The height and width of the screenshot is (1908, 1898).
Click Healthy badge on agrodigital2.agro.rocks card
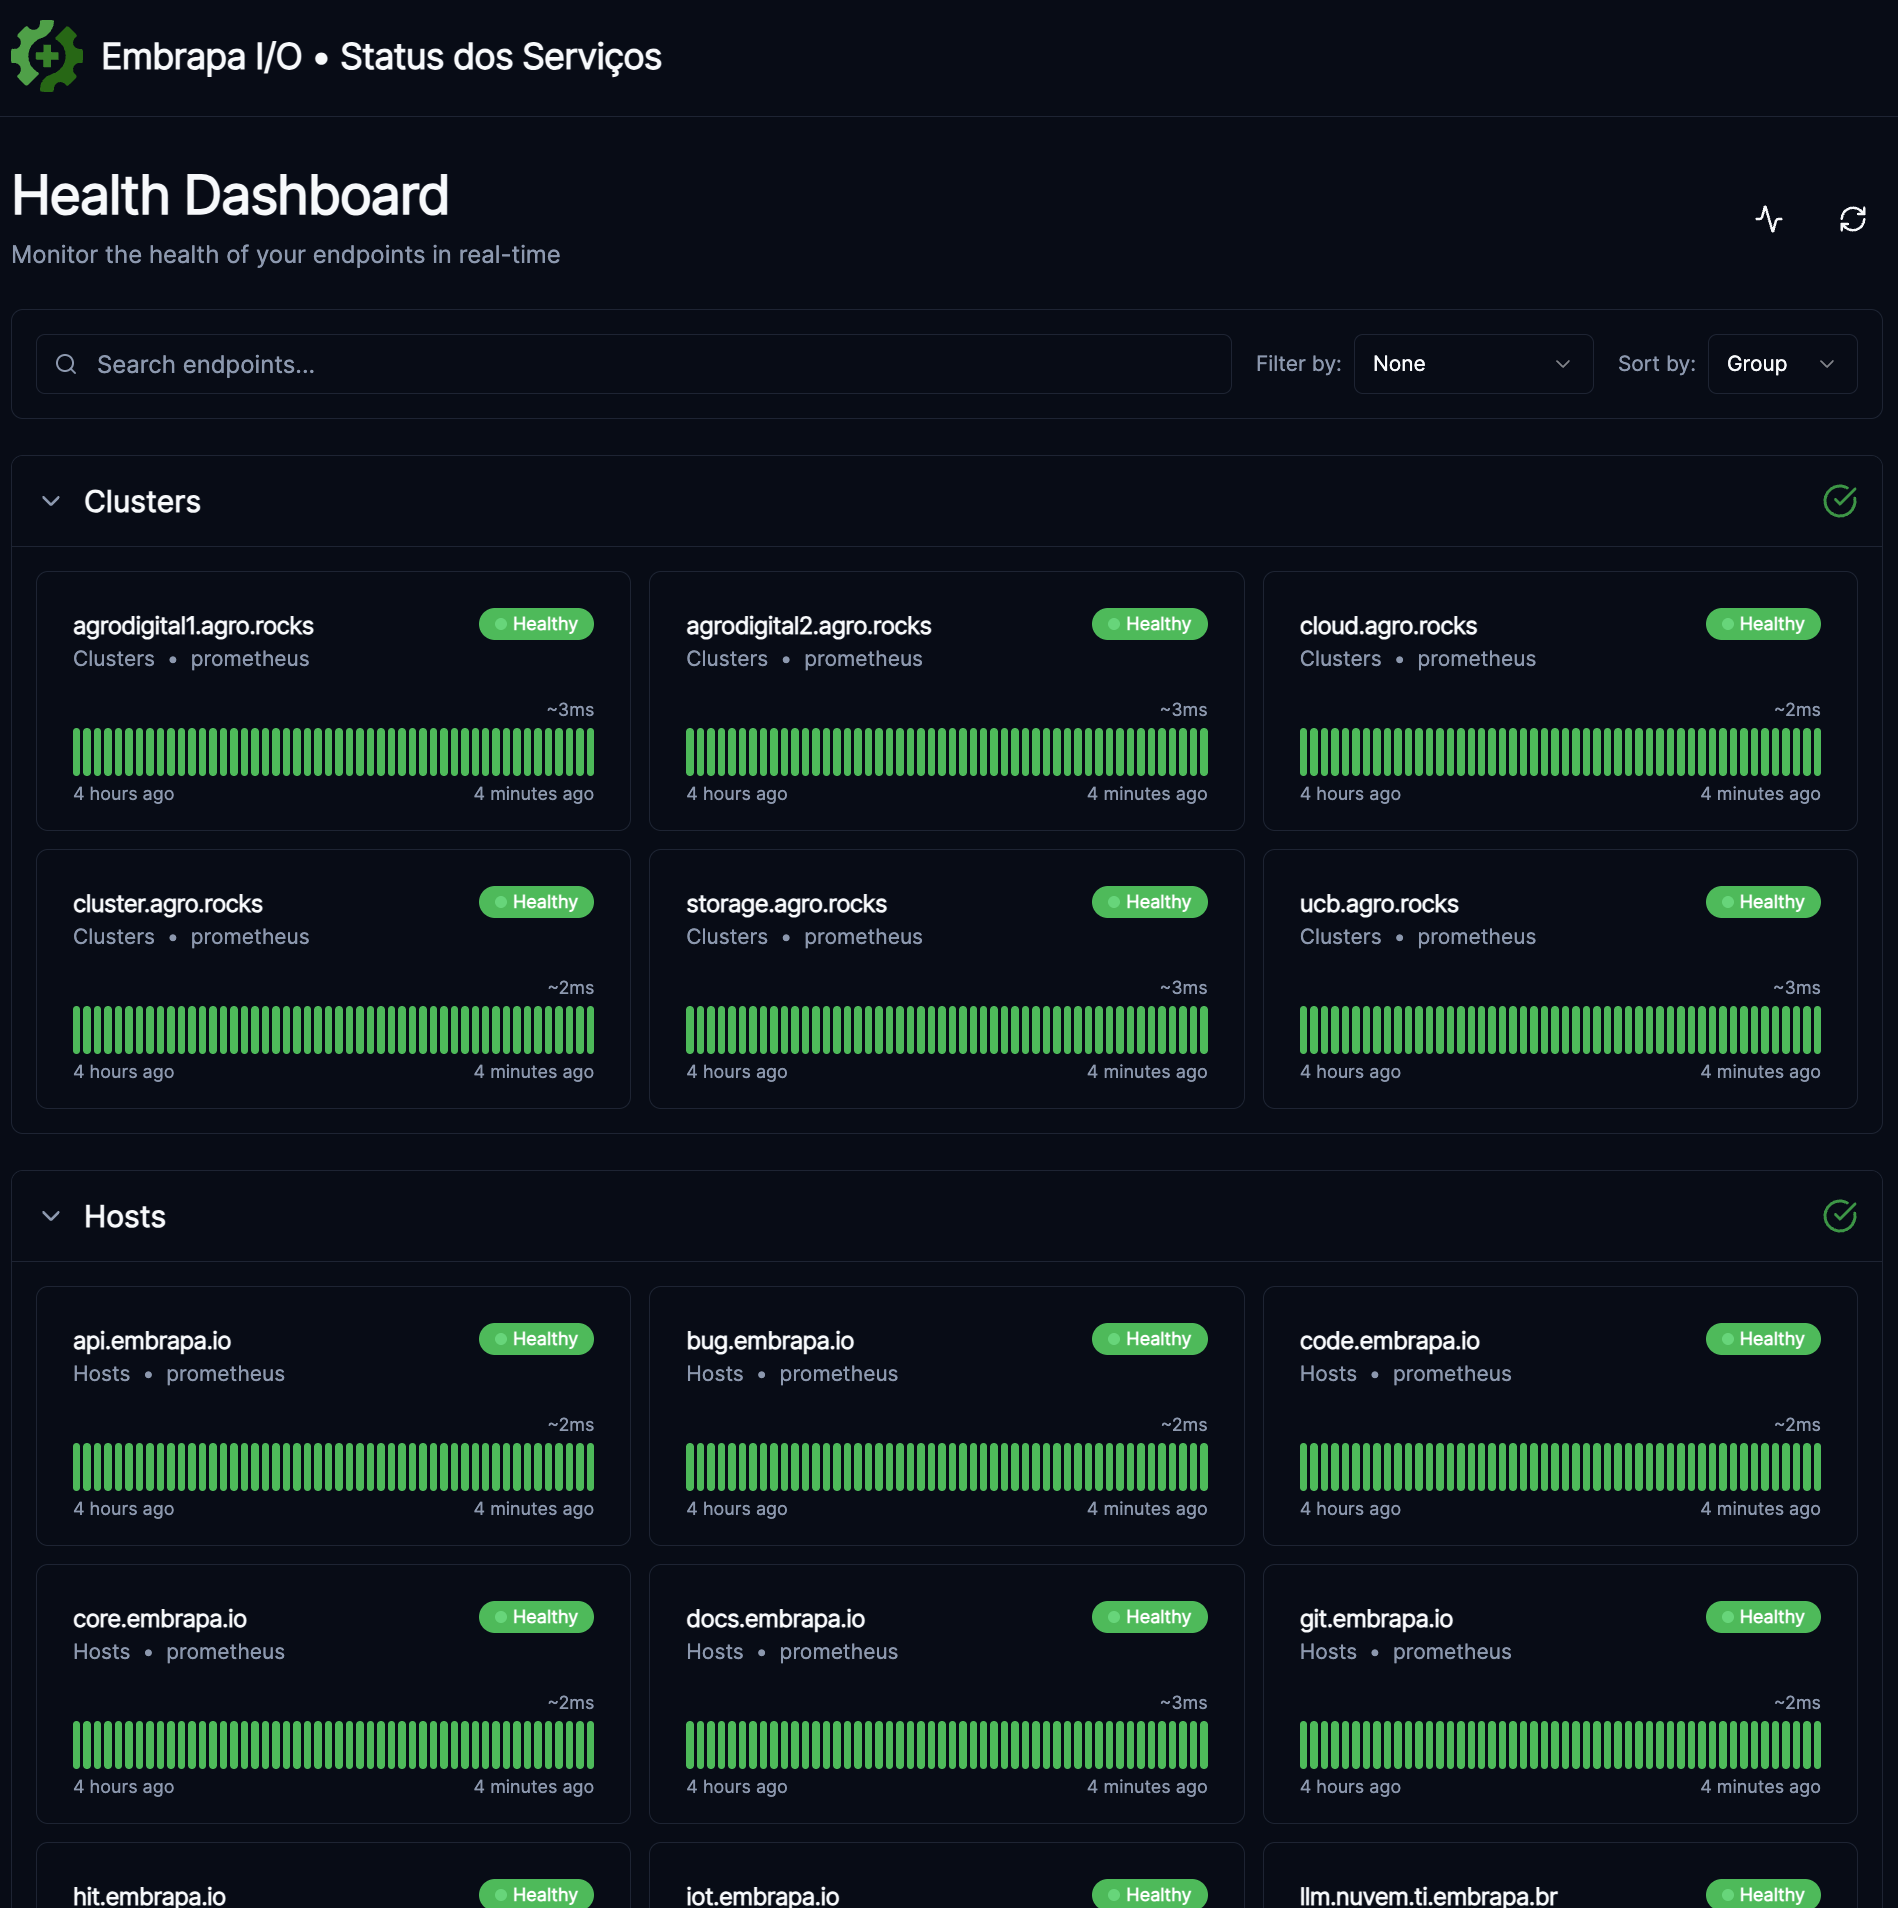[1149, 624]
